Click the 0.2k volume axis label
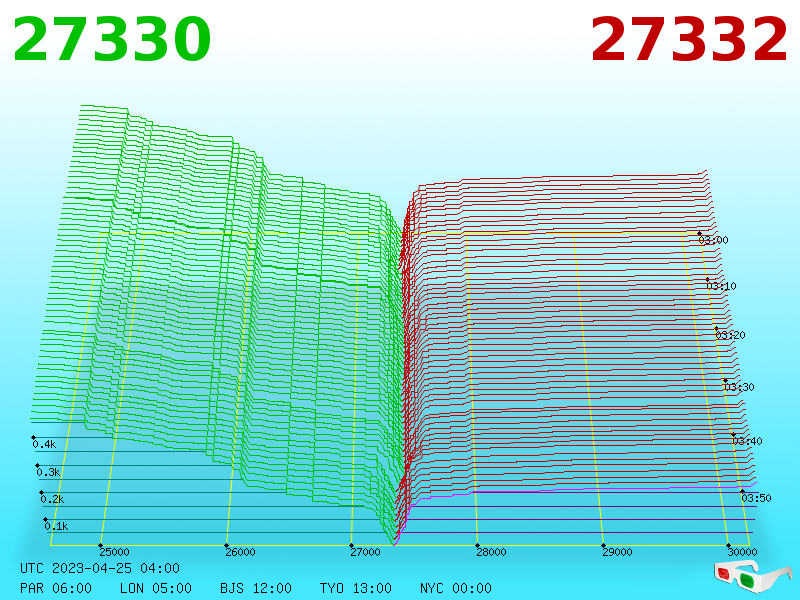This screenshot has width=800, height=600. (53, 499)
